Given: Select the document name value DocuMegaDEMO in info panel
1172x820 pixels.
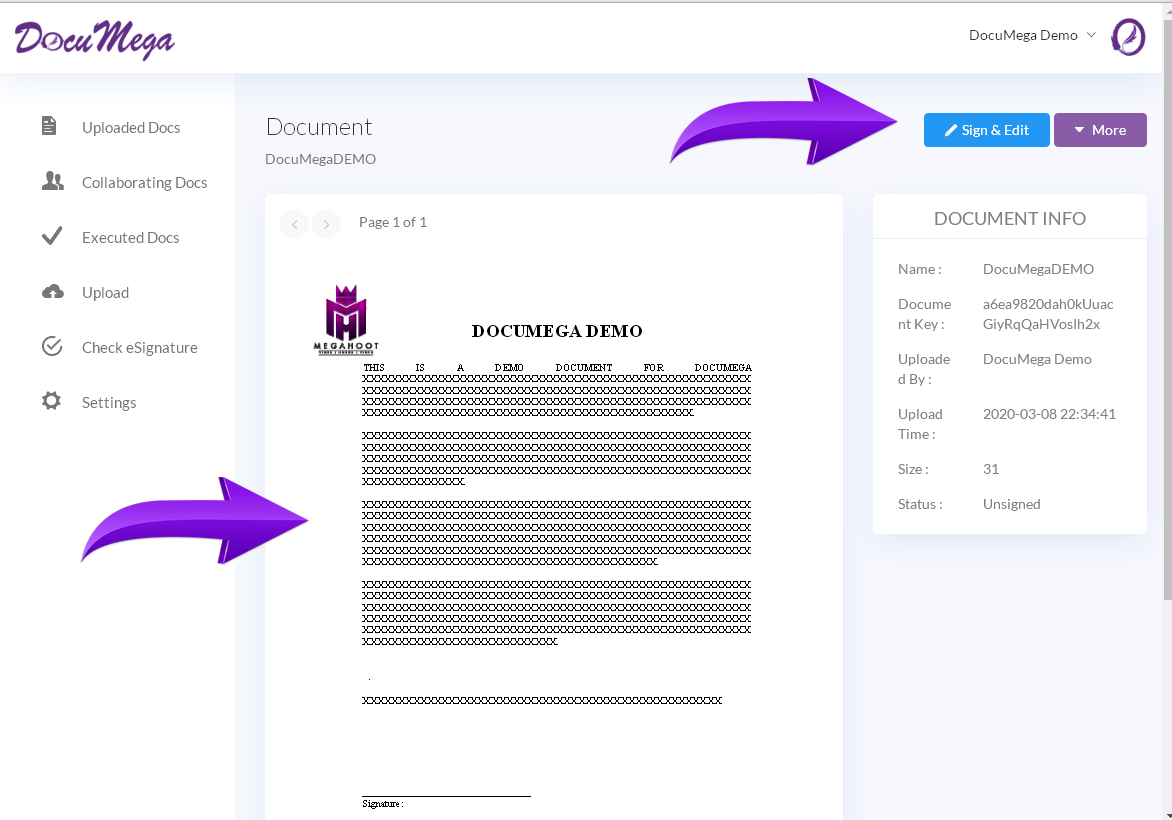Looking at the screenshot, I should (x=1038, y=269).
